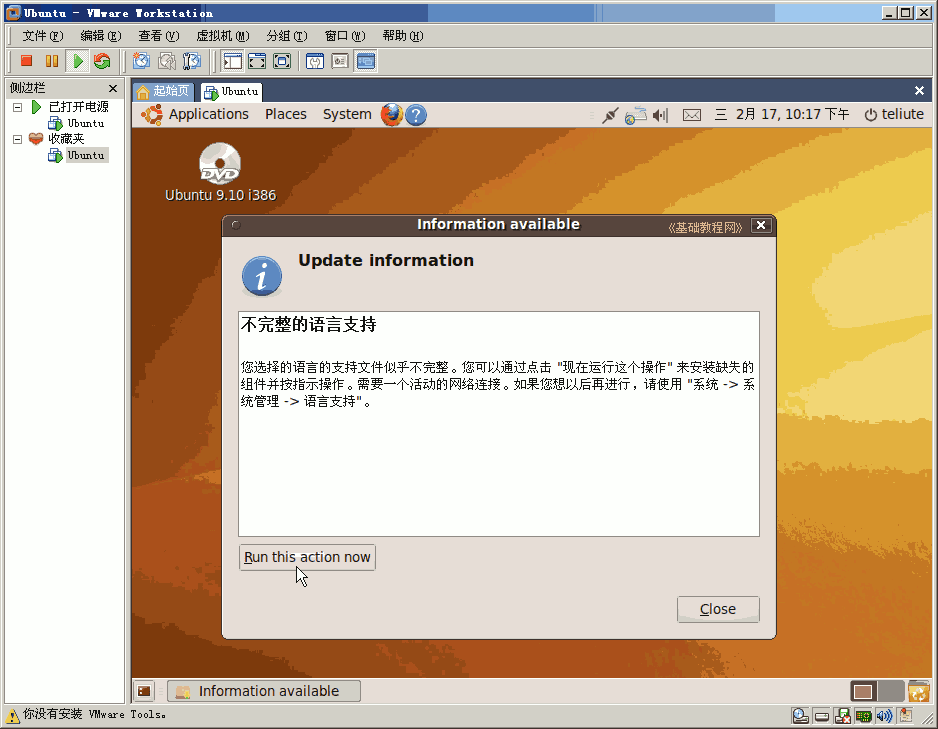
Task: Click the green power on icon
Action: (78, 61)
